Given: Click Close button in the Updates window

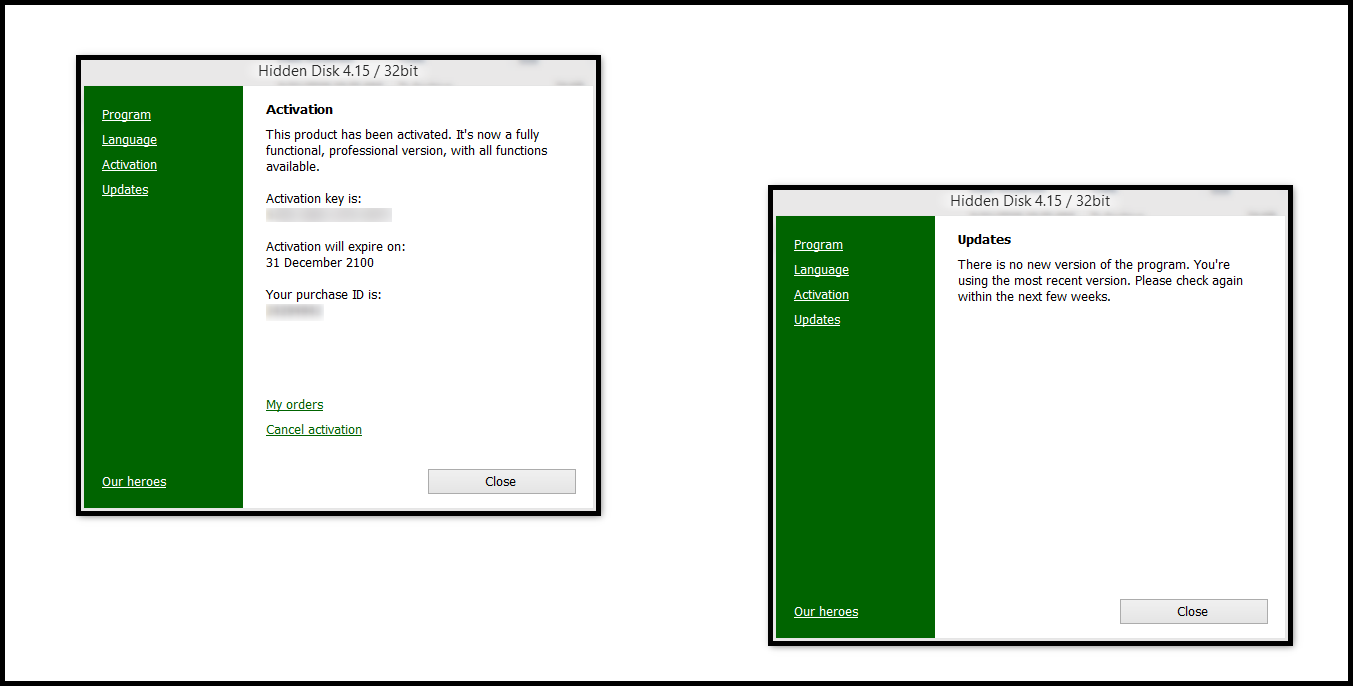Looking at the screenshot, I should tap(1194, 611).
